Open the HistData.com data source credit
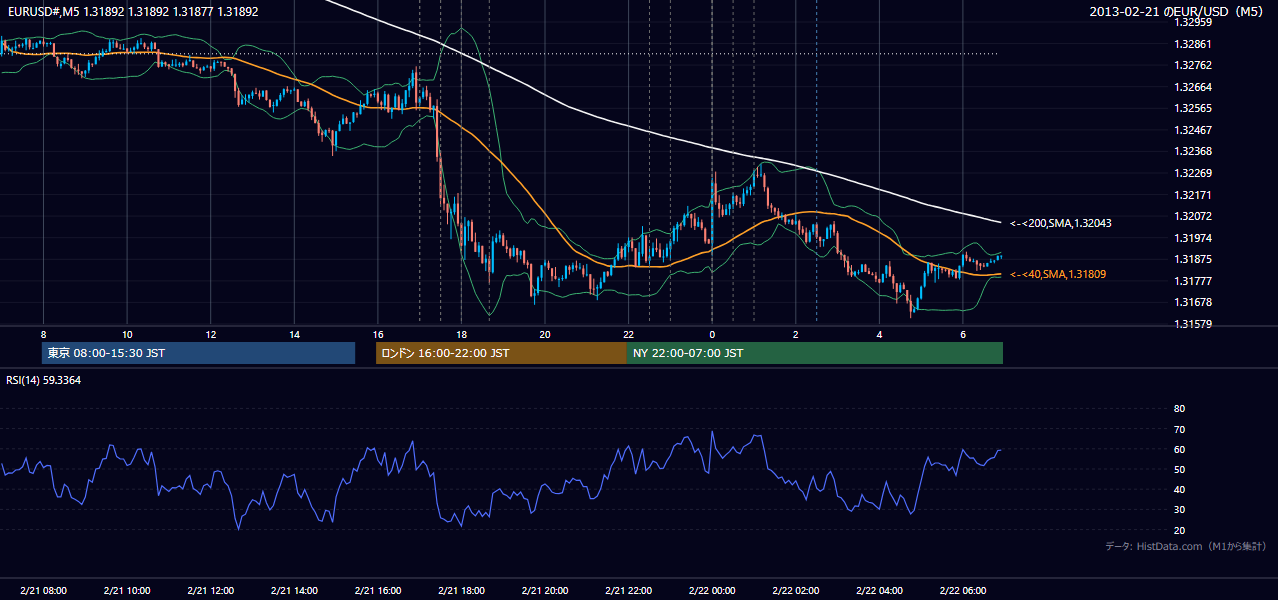 pyautogui.click(x=1186, y=546)
